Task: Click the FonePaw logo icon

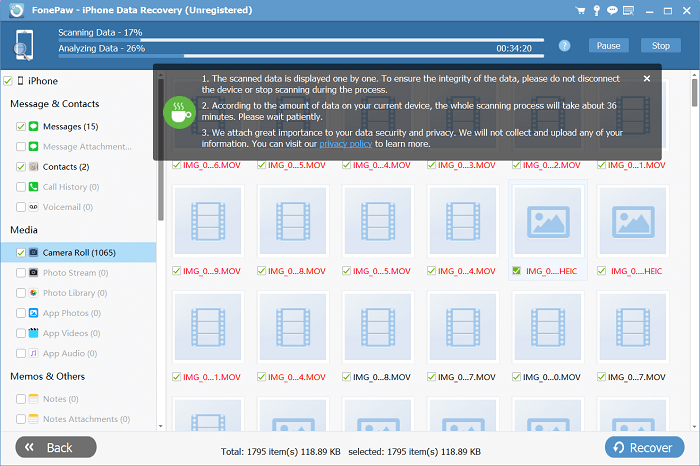Action: [x=17, y=10]
